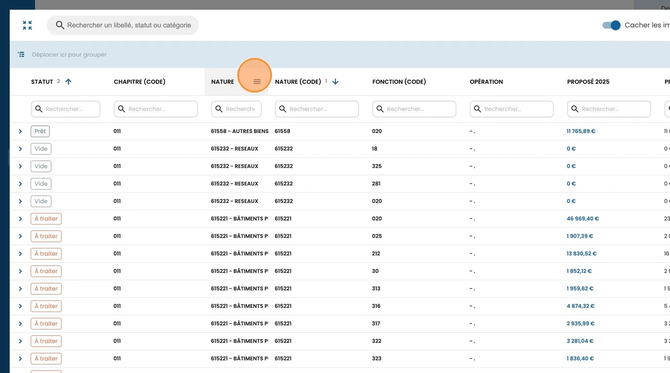
Task: Expand the À traiter row with fonction 020
Action: [20, 219]
